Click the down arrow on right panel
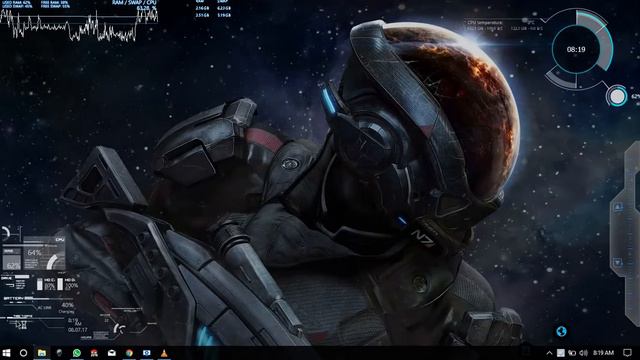This screenshot has height=360, width=640. pos(618,262)
